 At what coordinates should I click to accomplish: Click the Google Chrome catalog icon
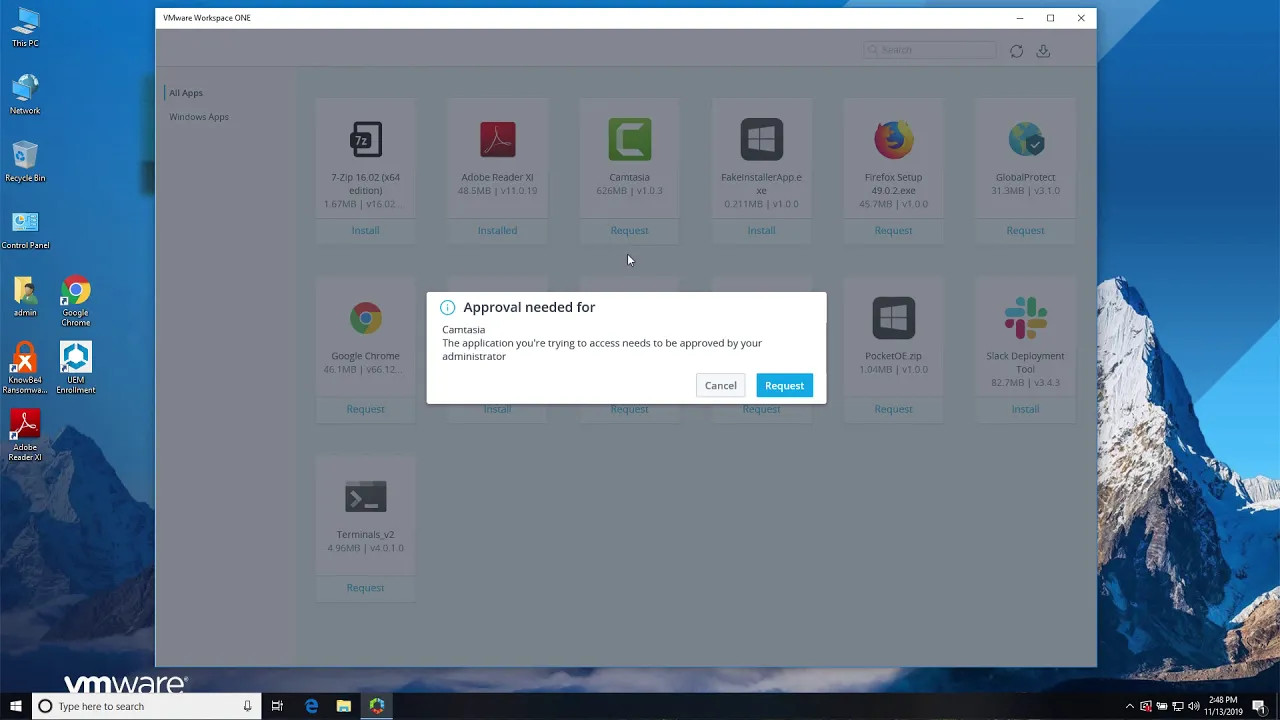pyautogui.click(x=365, y=317)
